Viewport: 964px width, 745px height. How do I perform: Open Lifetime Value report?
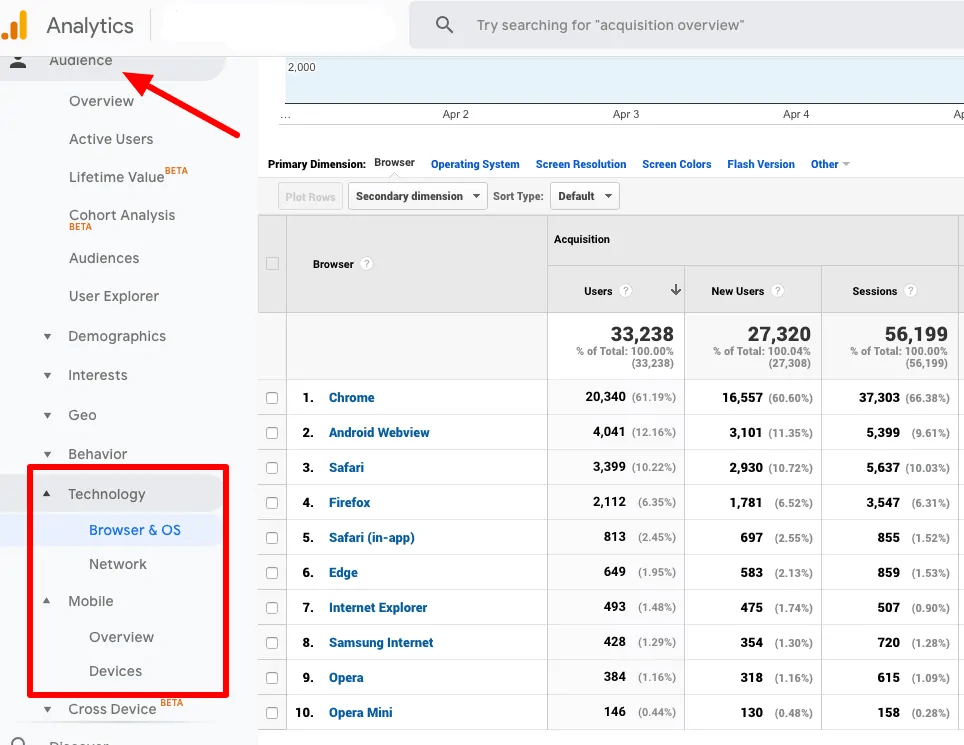[116, 177]
